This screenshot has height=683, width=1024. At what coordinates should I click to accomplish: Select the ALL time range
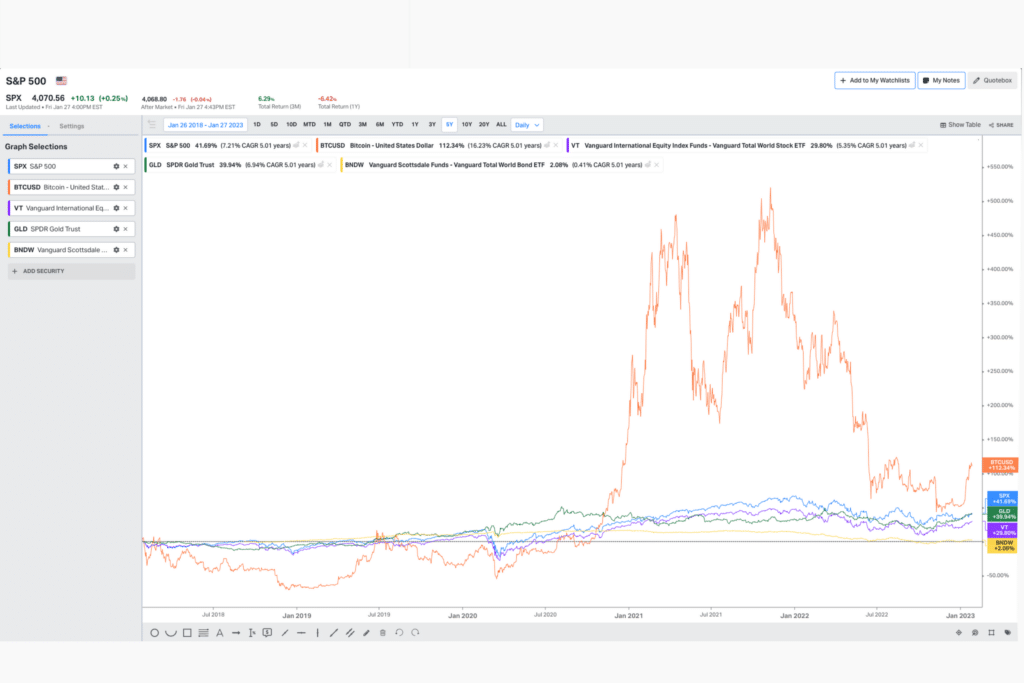[x=501, y=125]
